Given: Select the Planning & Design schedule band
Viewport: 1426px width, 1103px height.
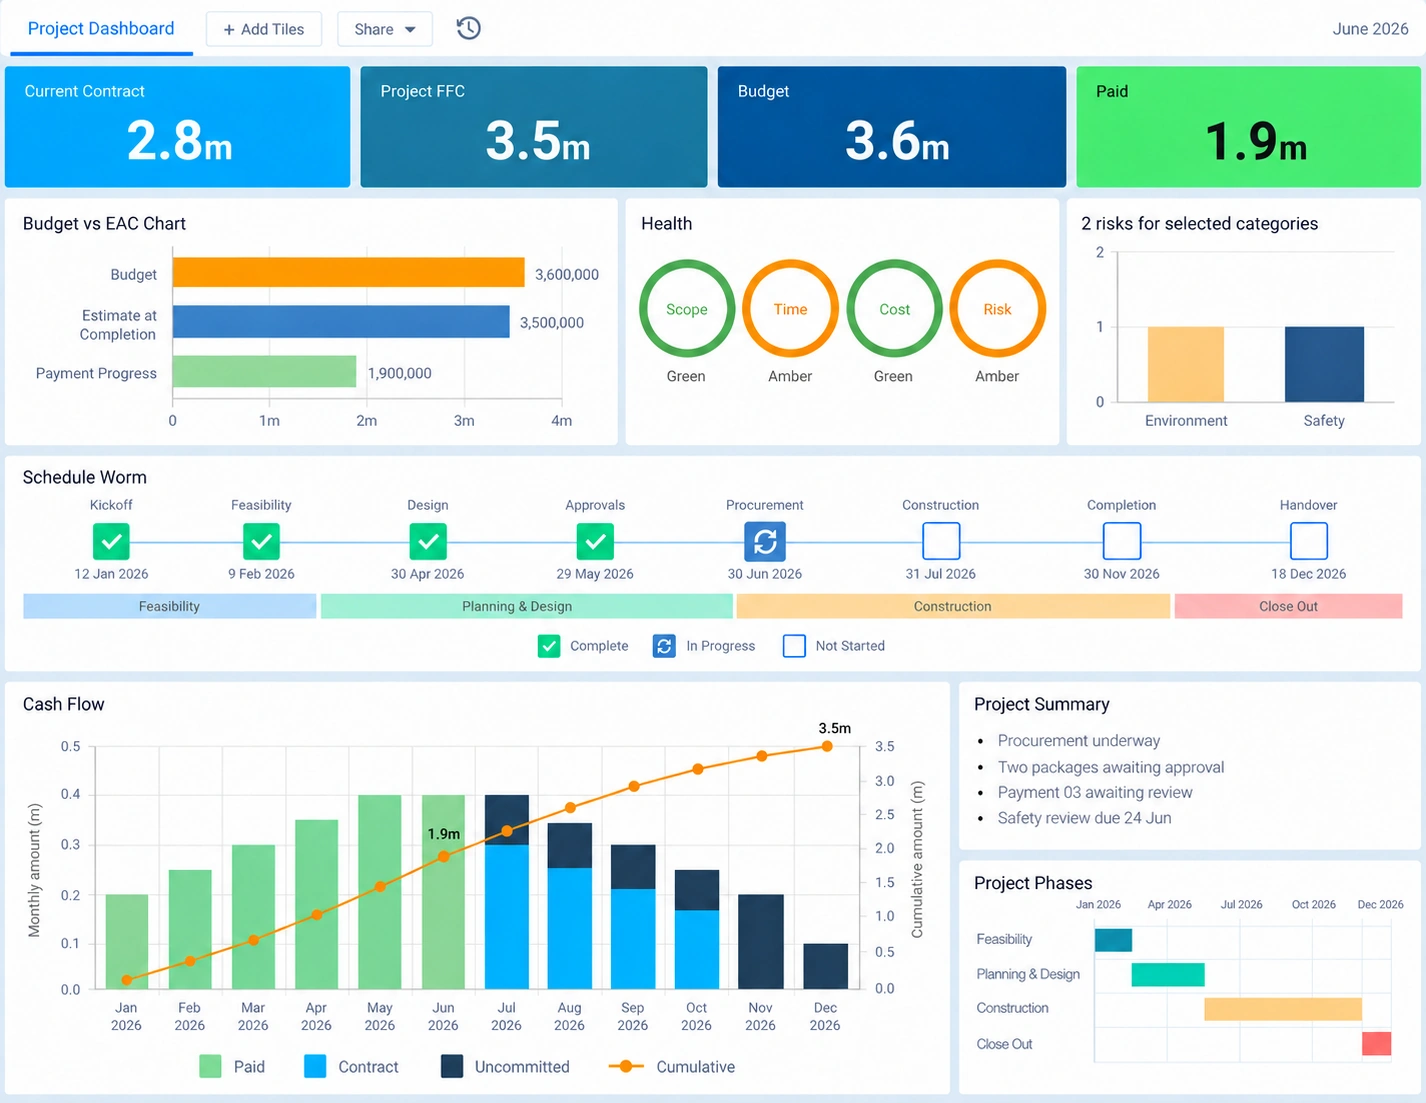Looking at the screenshot, I should pos(527,606).
